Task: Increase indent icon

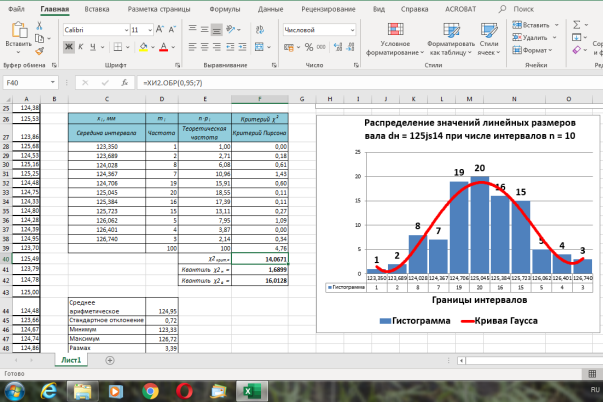Action: [x=242, y=47]
